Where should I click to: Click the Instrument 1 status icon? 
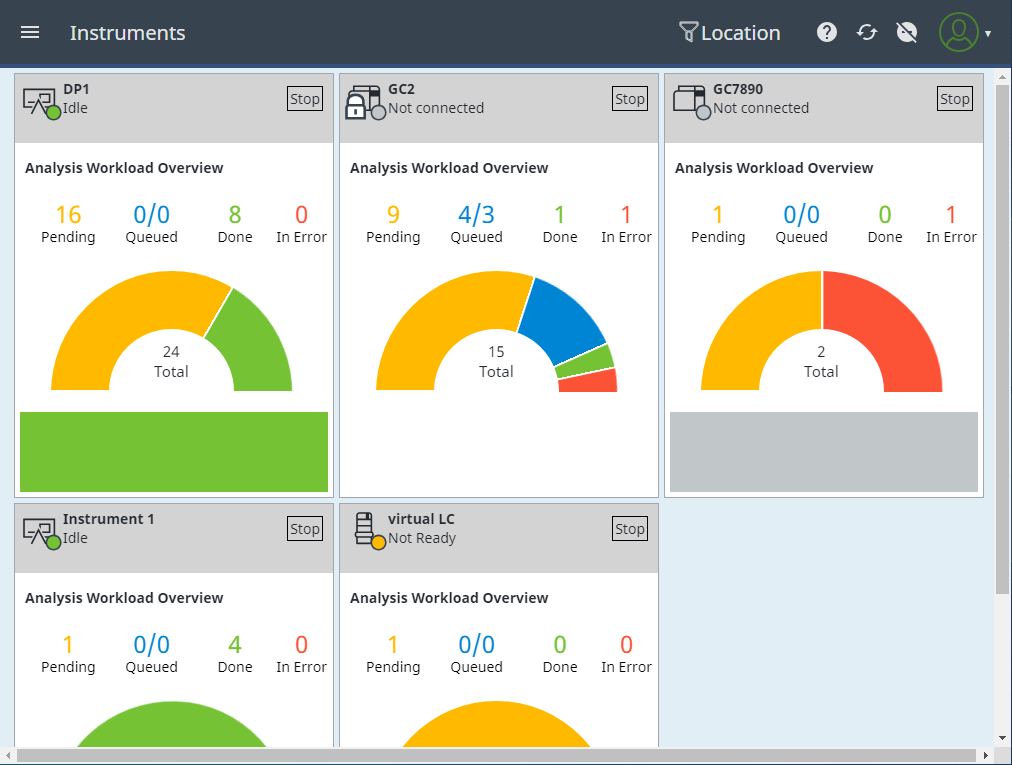tap(41, 533)
